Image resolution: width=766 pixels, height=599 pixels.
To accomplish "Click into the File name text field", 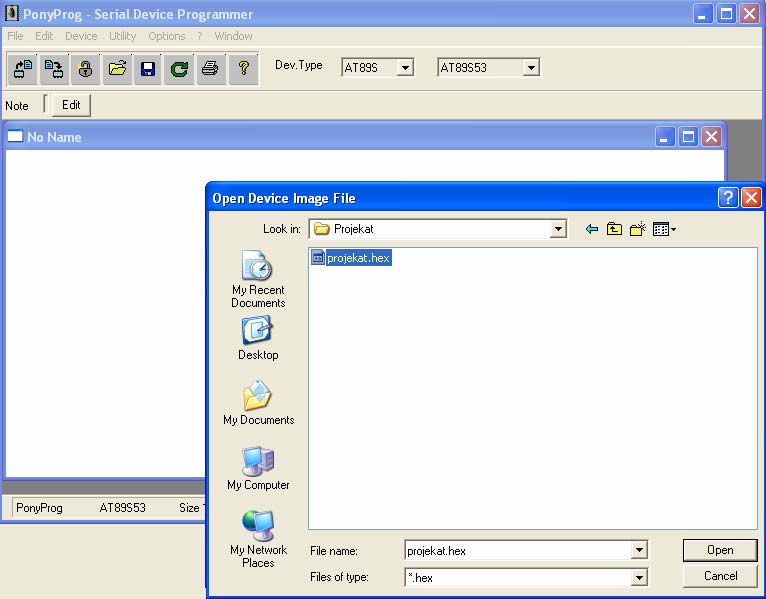I will point(518,551).
